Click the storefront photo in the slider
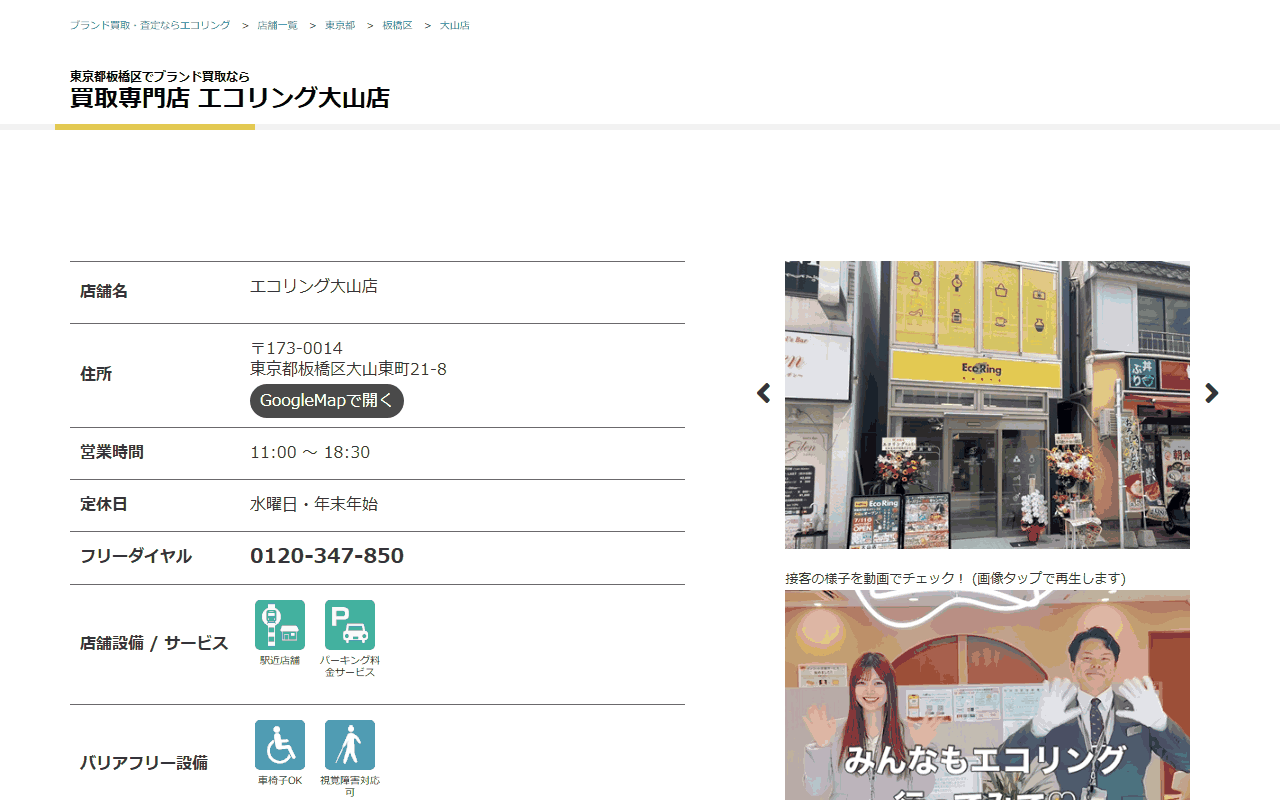Viewport: 1280px width, 800px height. pos(987,405)
